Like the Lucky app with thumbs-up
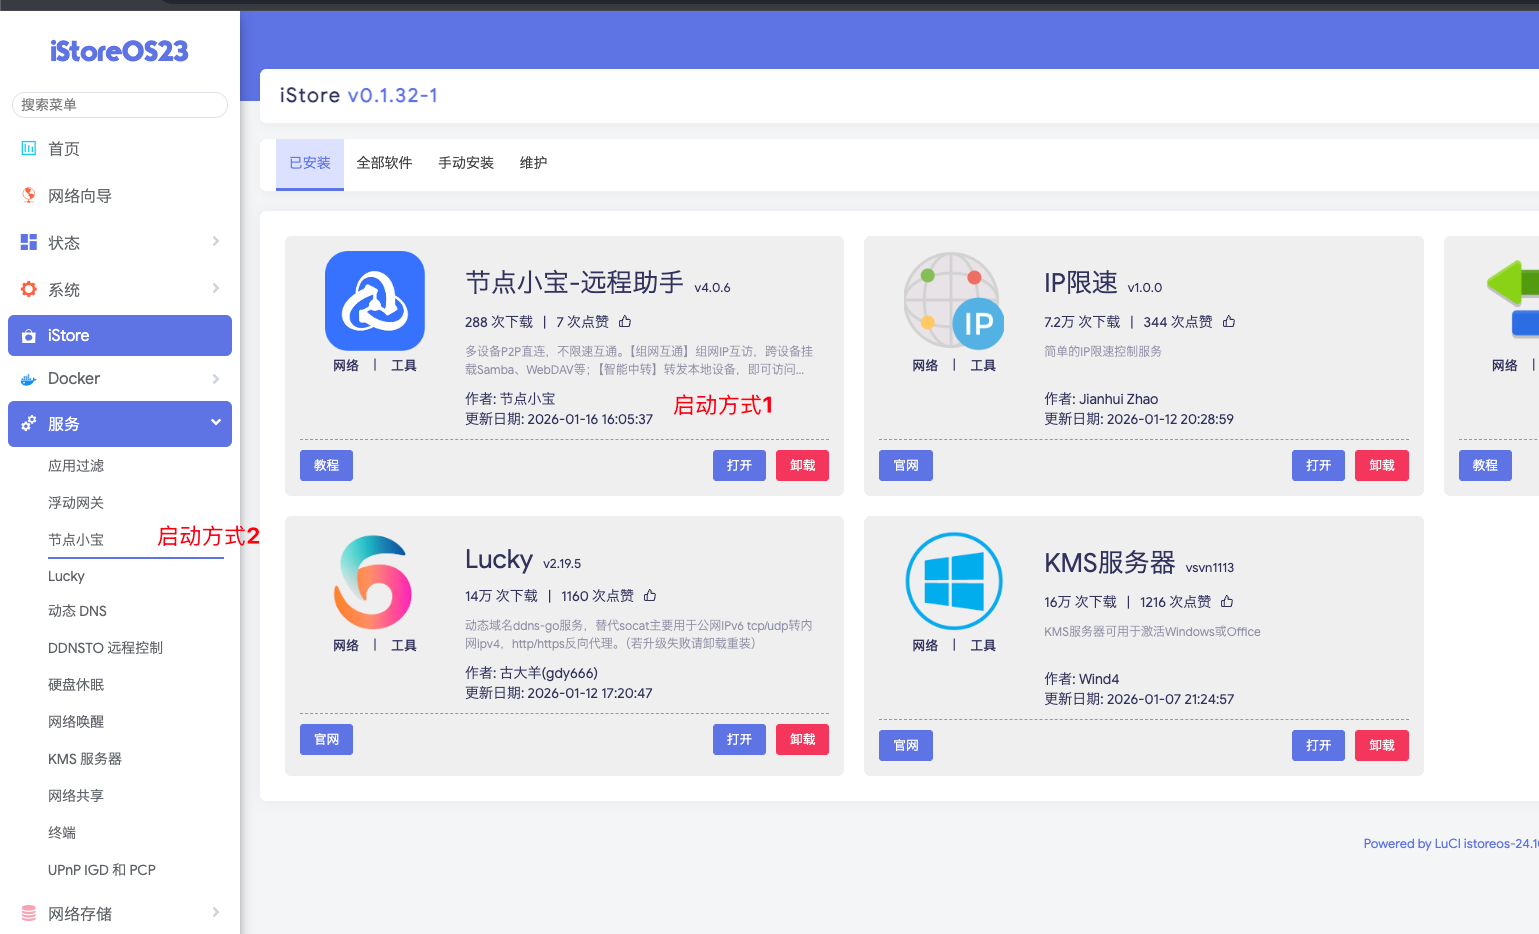Viewport: 1539px width, 934px height. coord(650,596)
